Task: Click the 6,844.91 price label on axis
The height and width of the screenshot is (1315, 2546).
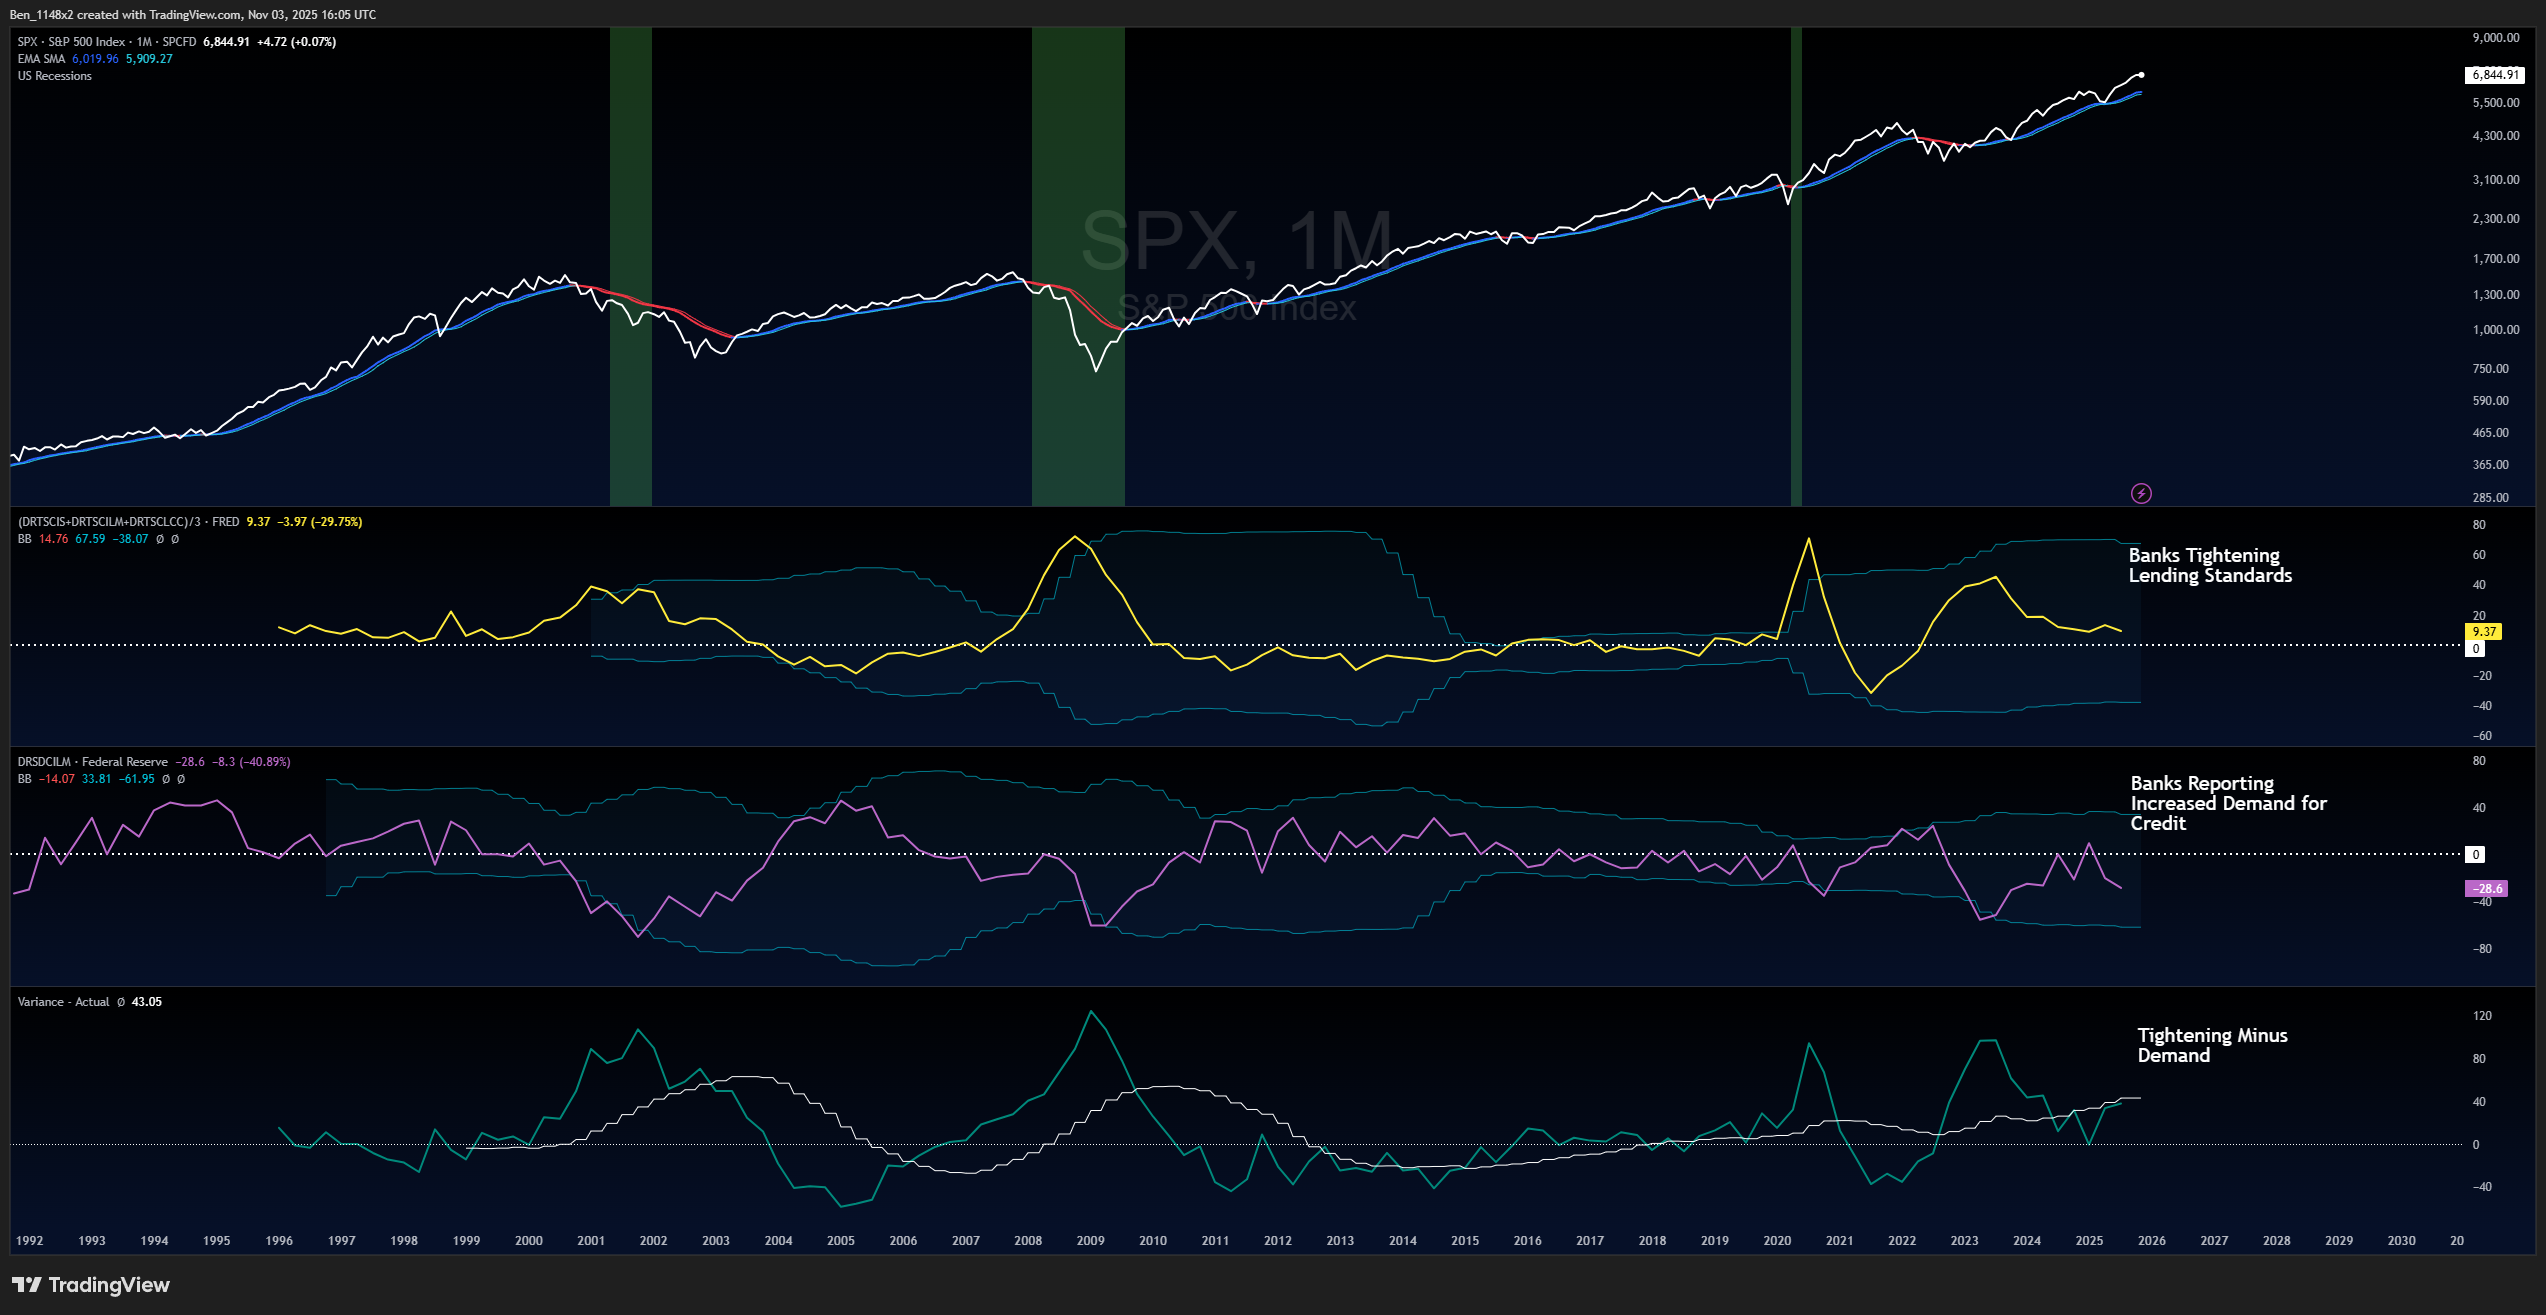Action: [2495, 75]
